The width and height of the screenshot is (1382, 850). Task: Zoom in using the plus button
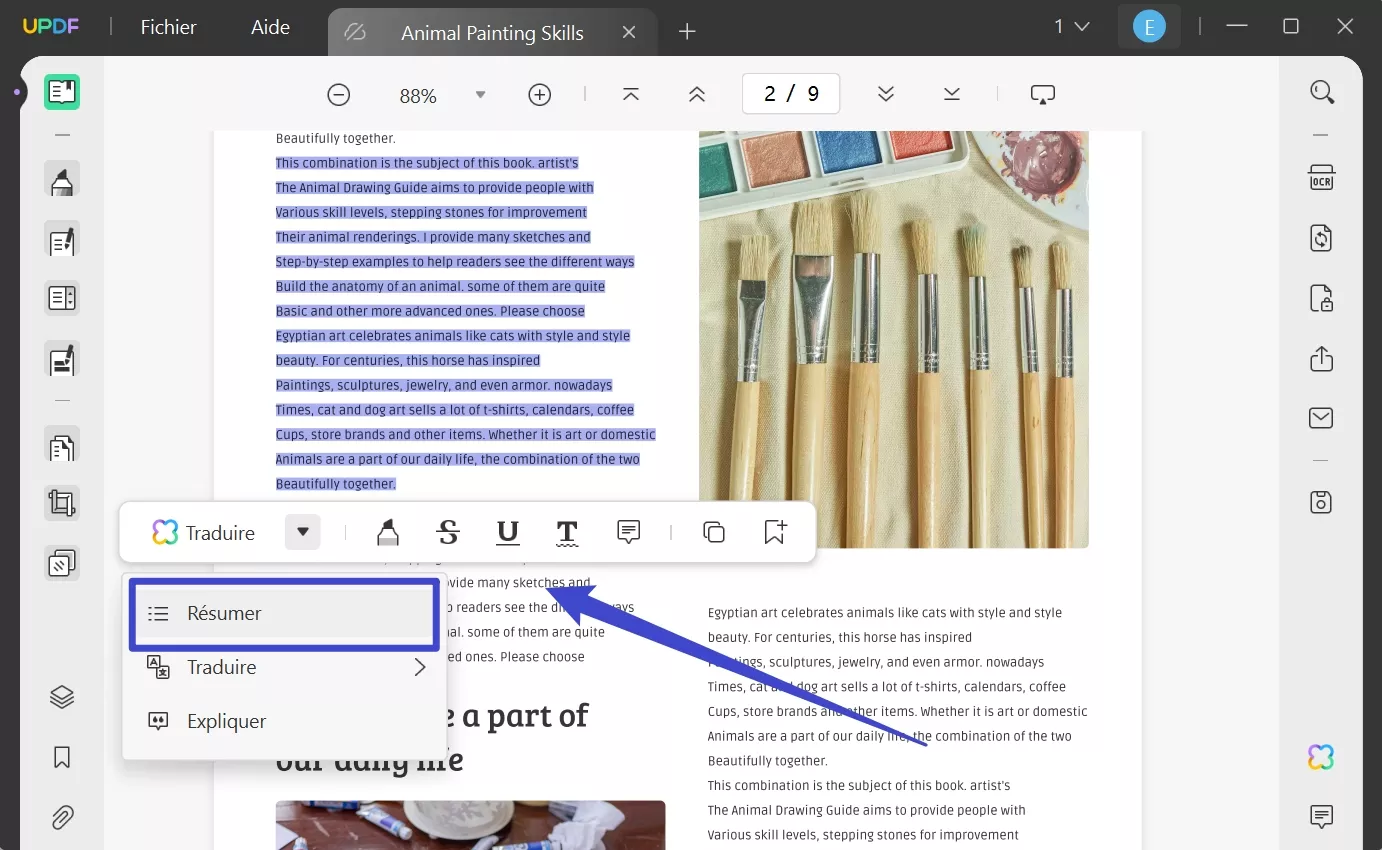click(539, 94)
